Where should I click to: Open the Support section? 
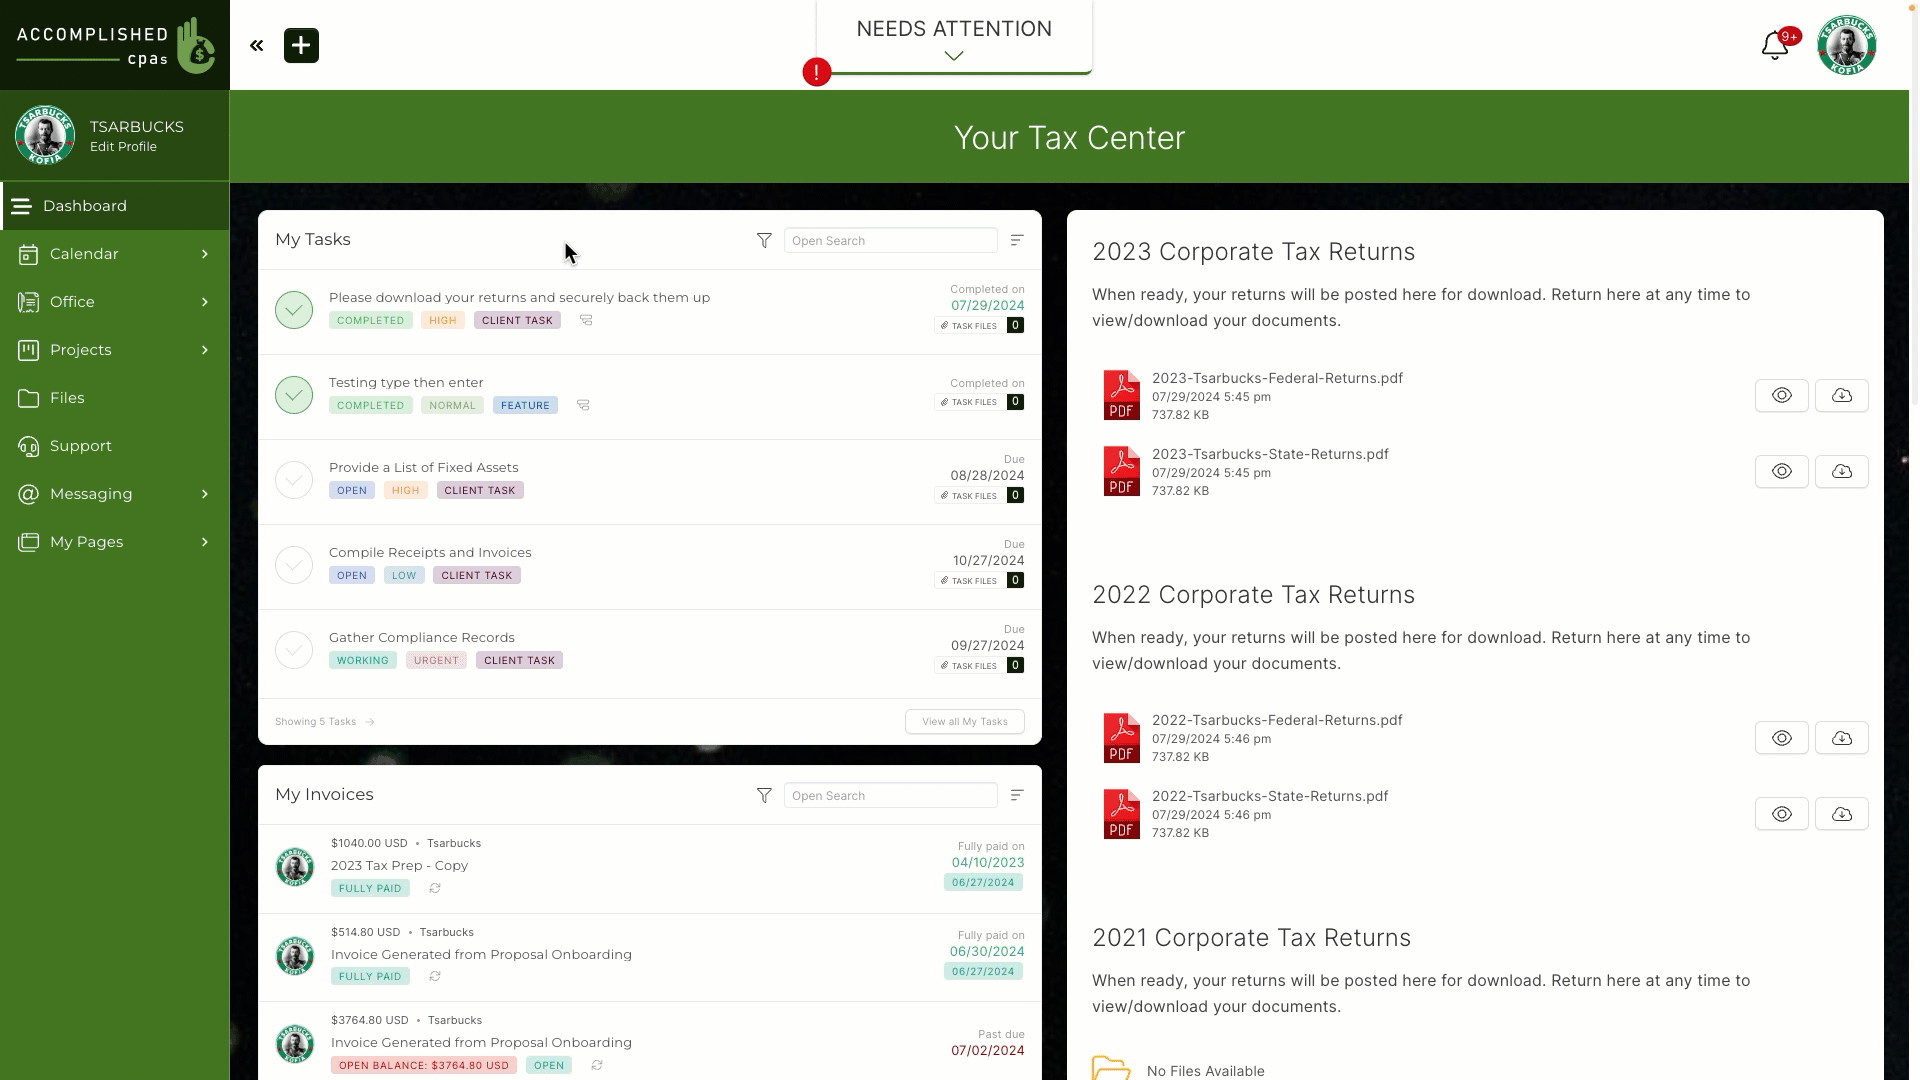coord(80,444)
